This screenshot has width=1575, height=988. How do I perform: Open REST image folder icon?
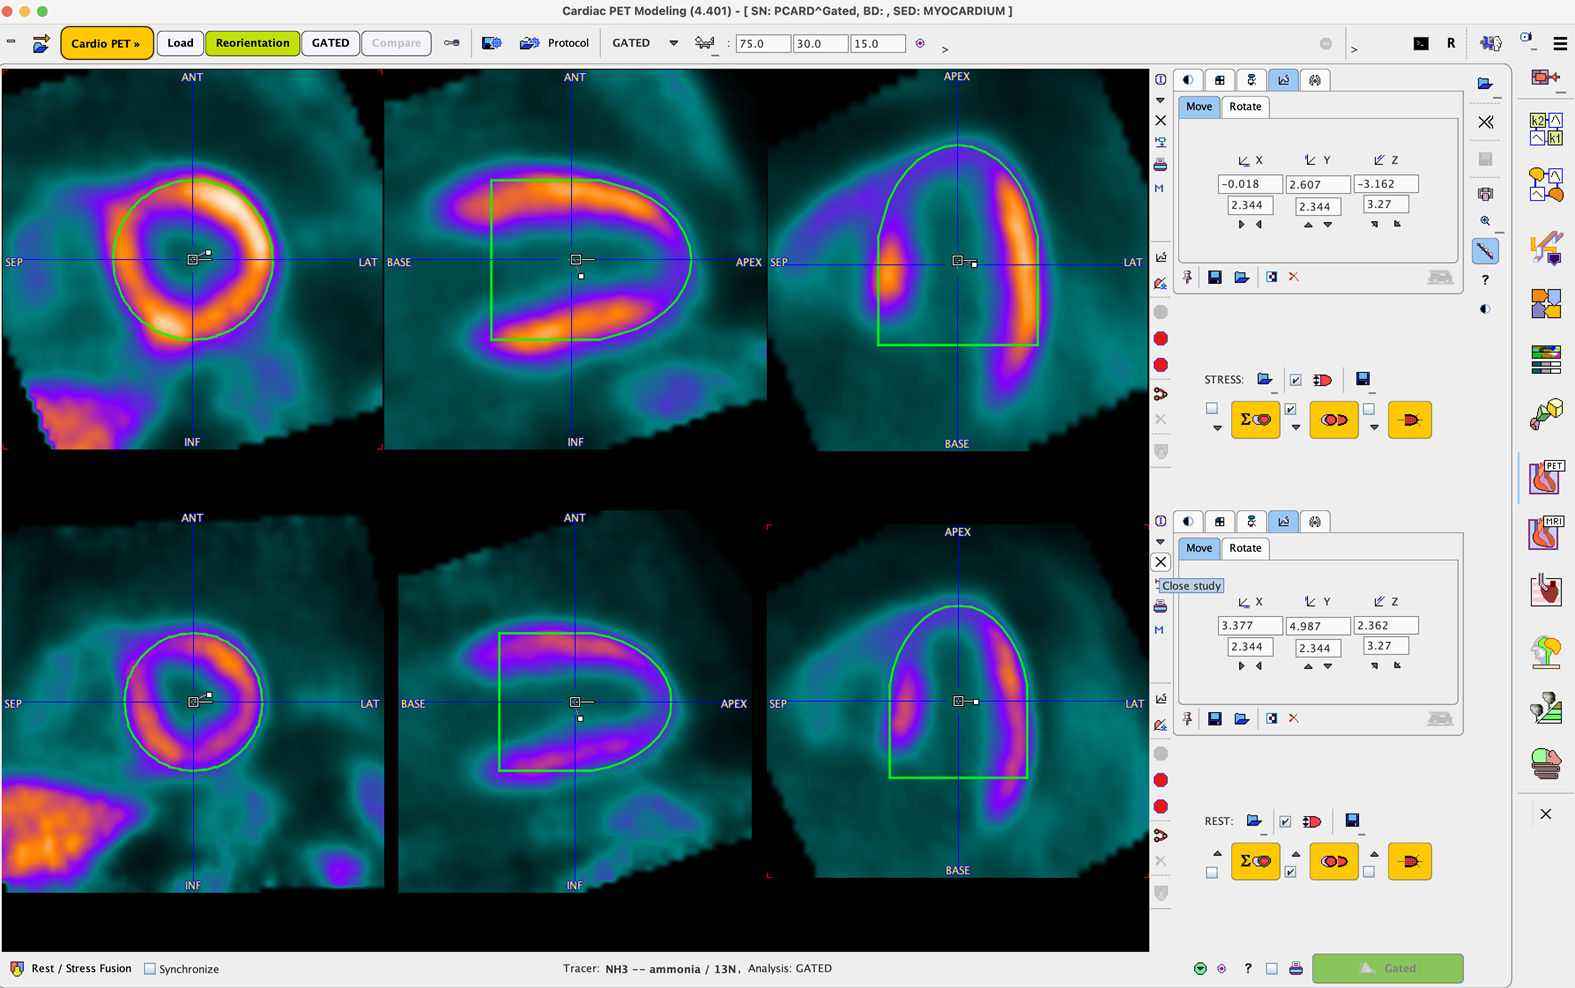click(x=1254, y=821)
